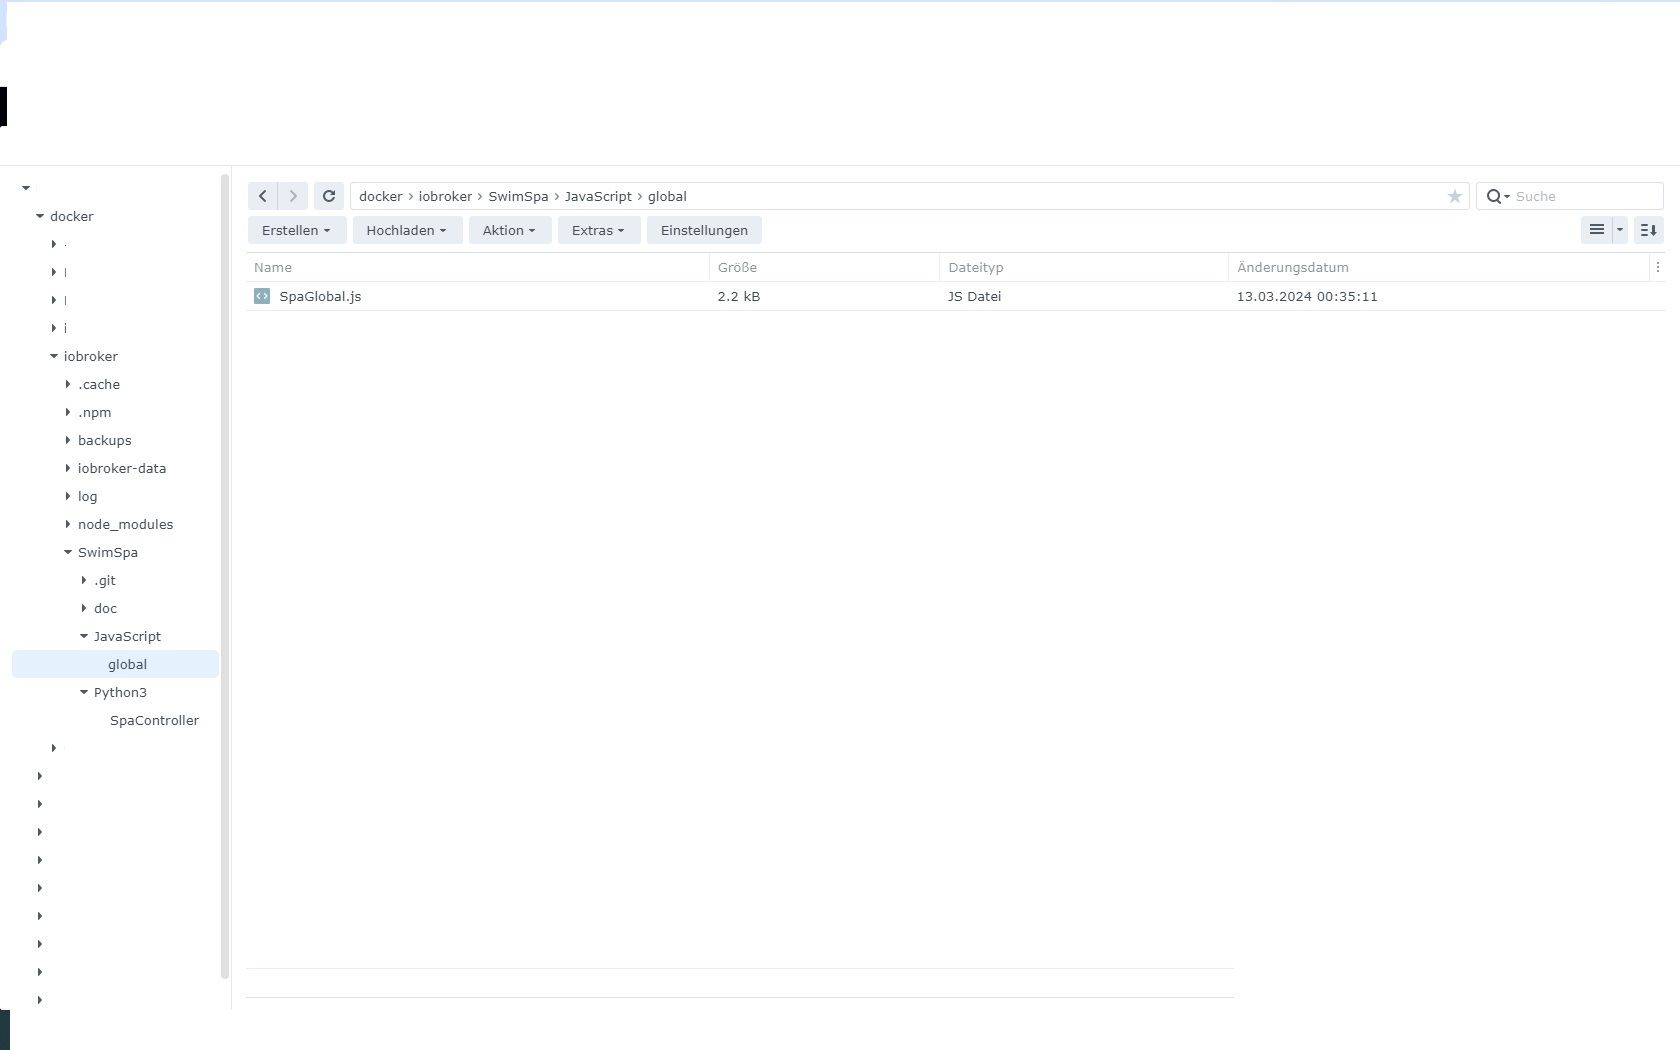Refresh the current folder listing

tap(329, 196)
